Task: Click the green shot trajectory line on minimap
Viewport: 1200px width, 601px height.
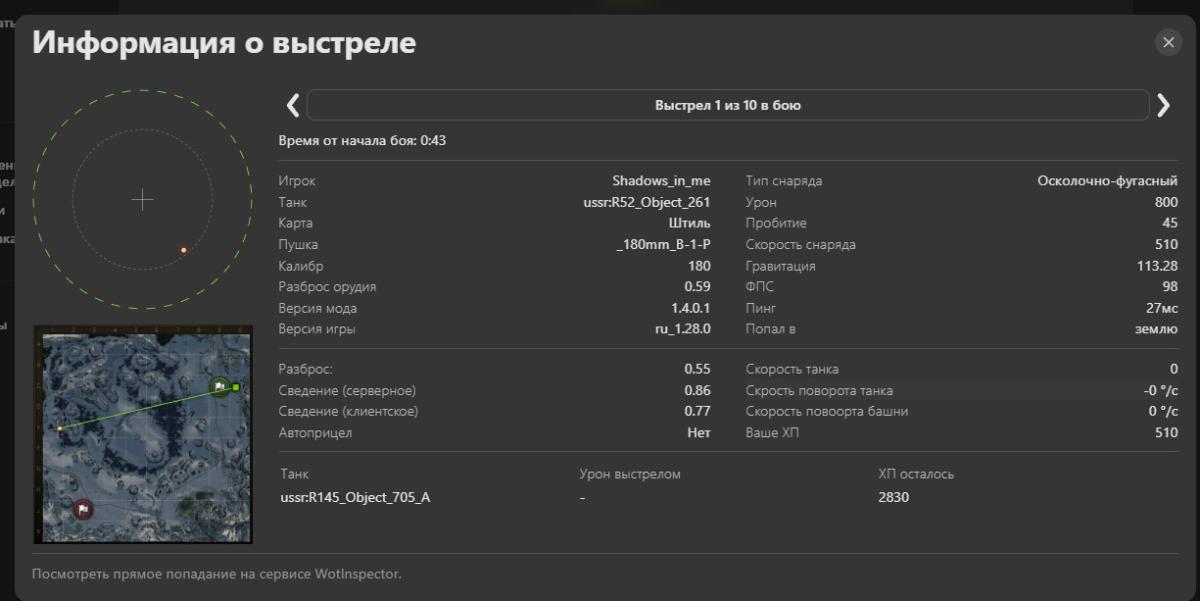Action: tap(140, 409)
